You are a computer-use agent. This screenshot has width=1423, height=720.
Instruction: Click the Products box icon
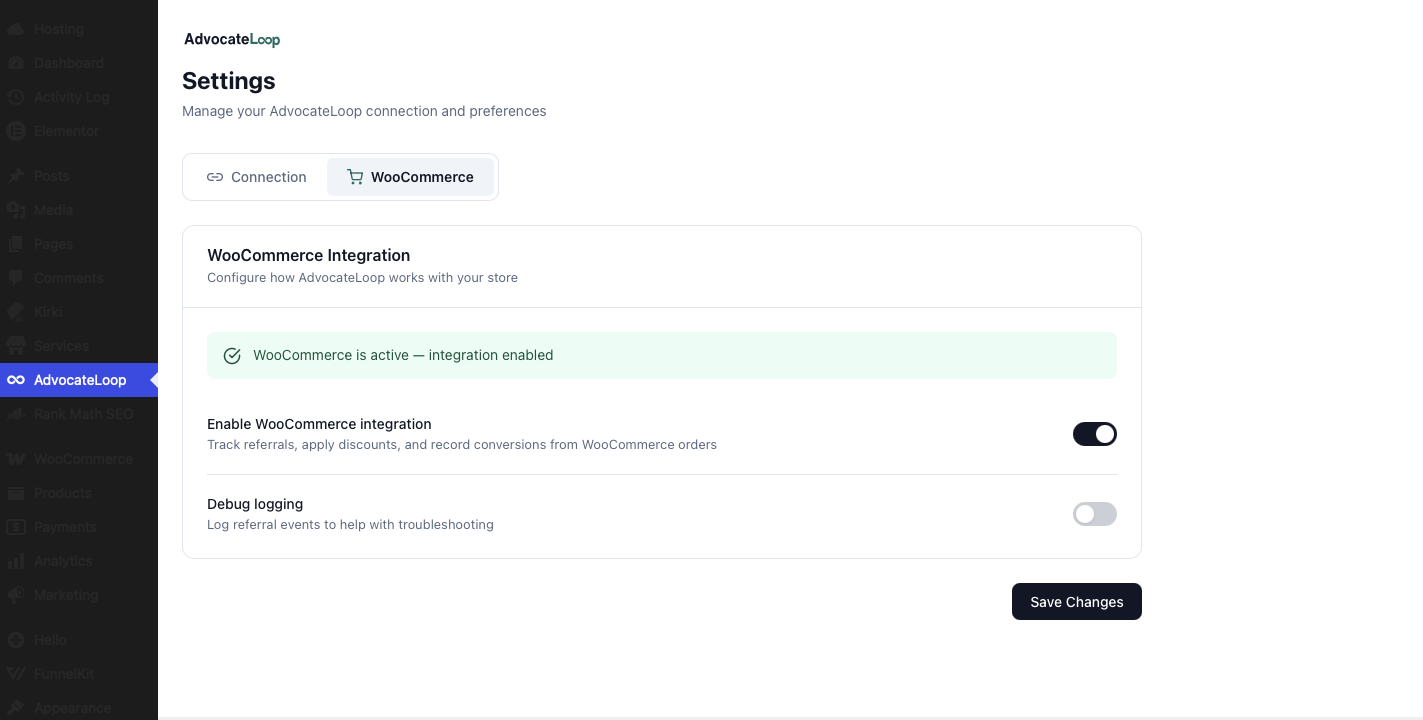(x=16, y=493)
